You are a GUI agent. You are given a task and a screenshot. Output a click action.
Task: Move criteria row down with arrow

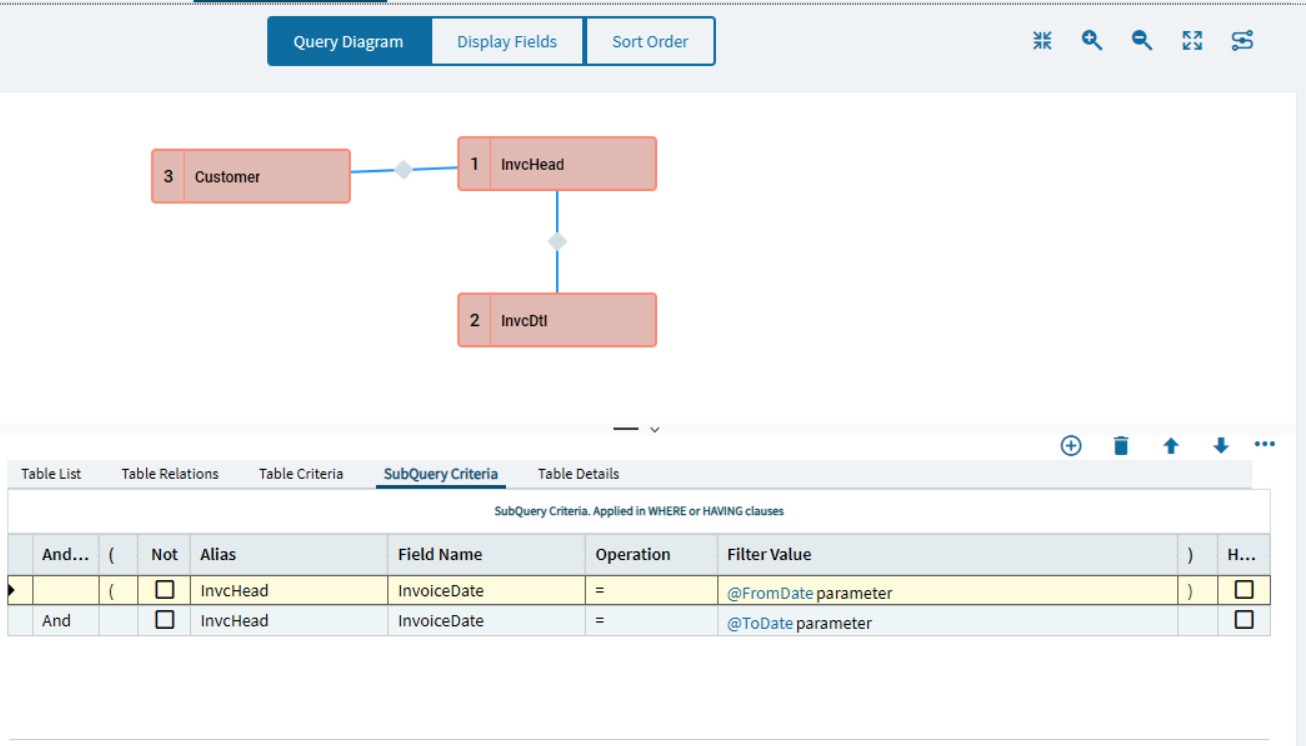(1220, 446)
